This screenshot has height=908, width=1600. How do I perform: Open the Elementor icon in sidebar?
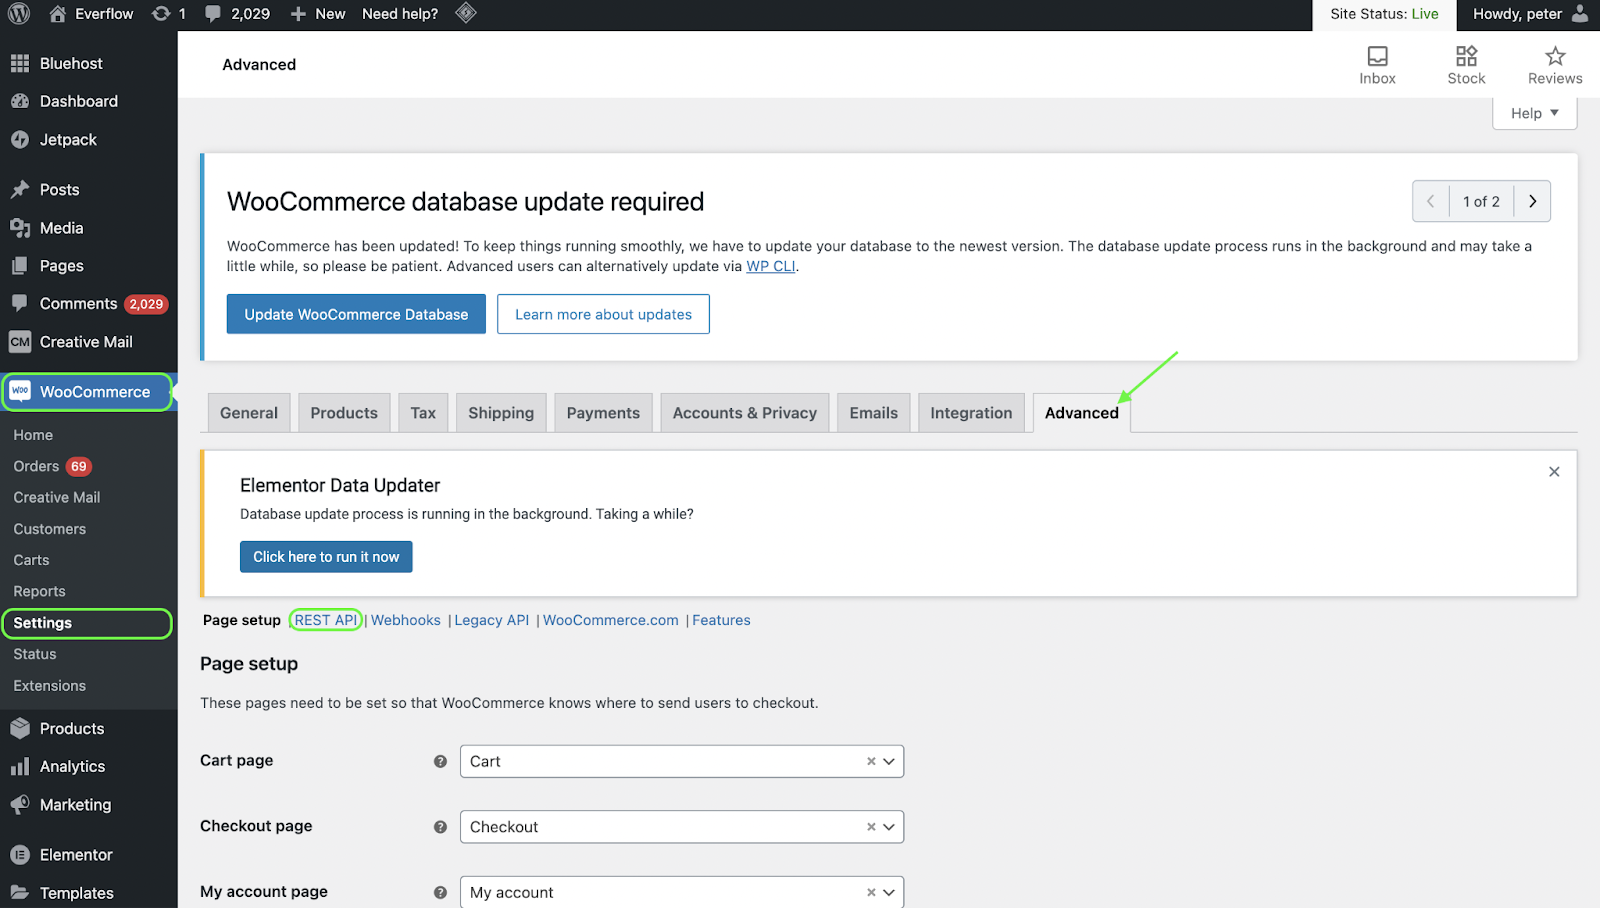click(x=20, y=855)
